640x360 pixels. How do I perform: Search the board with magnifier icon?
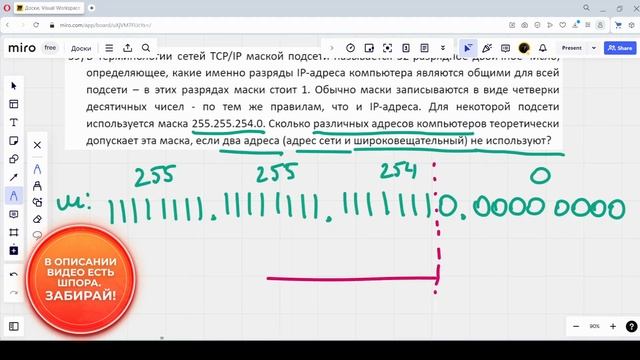[146, 48]
